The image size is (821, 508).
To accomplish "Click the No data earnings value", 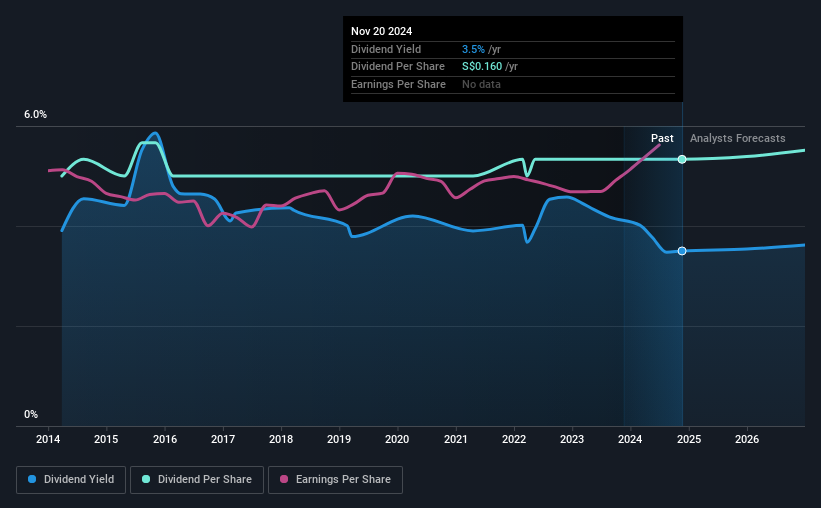I will coord(481,84).
